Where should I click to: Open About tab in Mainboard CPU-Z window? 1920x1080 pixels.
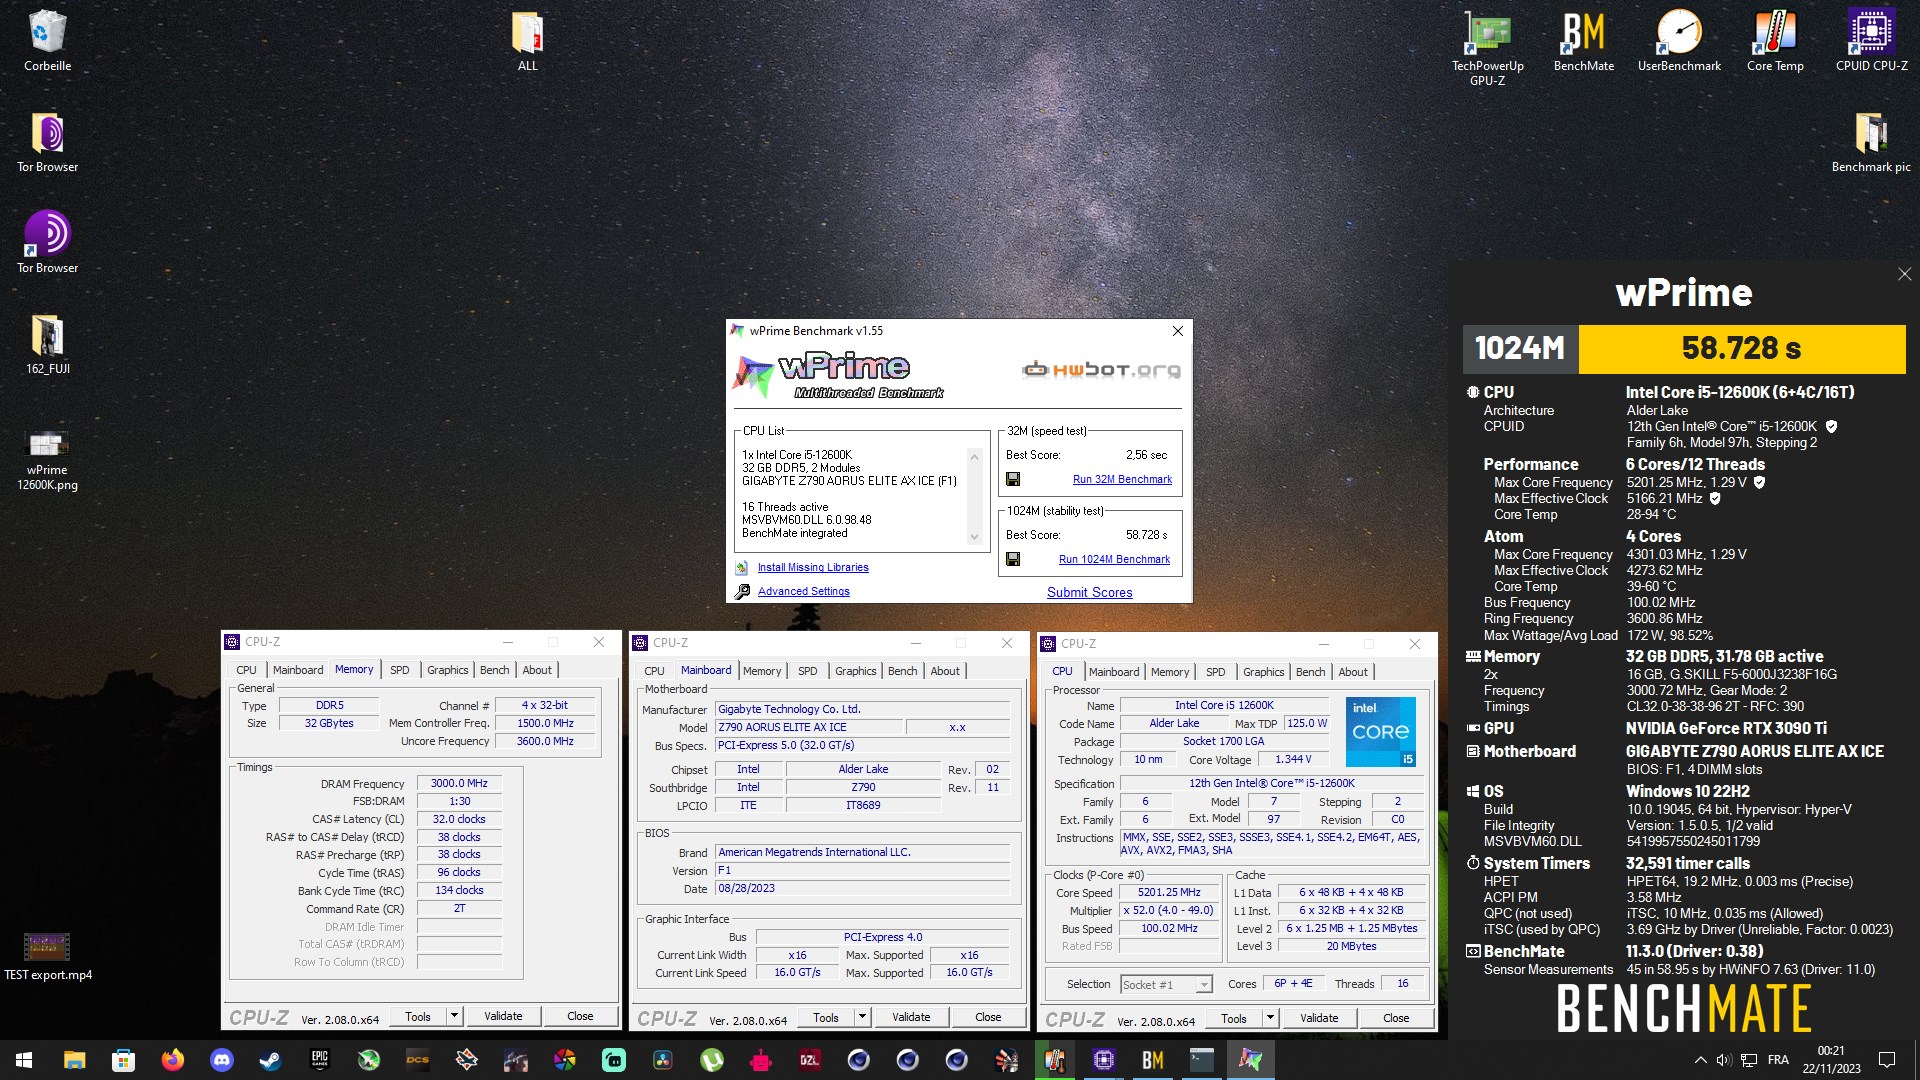pyautogui.click(x=945, y=671)
